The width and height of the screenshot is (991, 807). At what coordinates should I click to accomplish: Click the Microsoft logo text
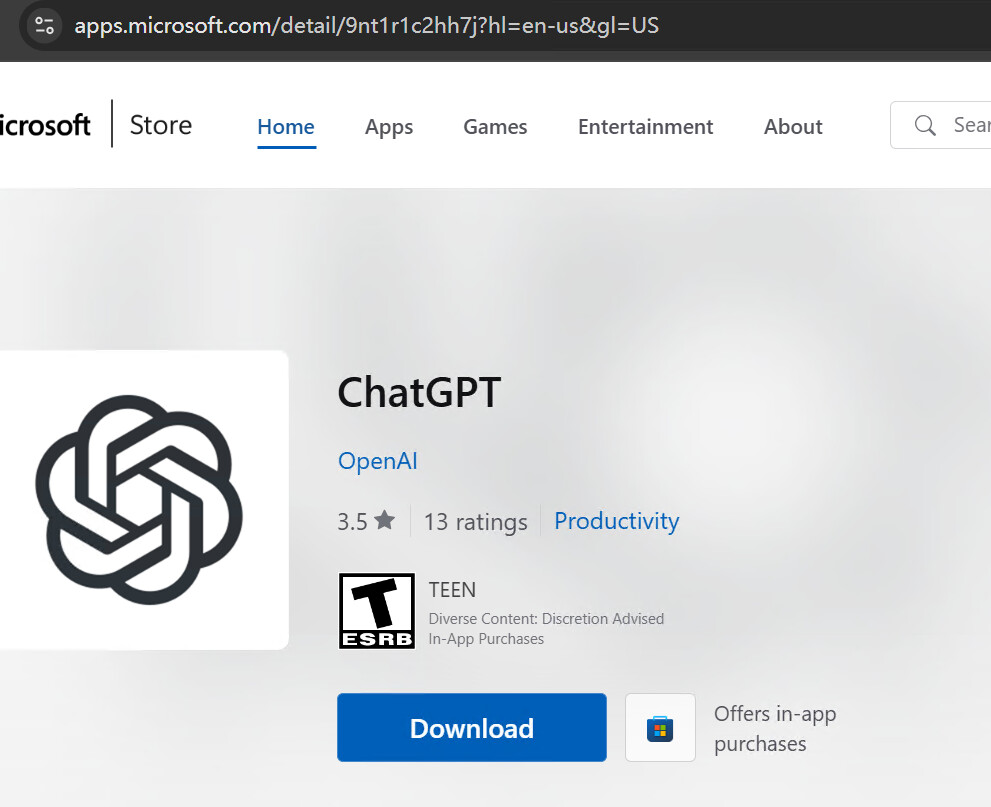point(45,125)
